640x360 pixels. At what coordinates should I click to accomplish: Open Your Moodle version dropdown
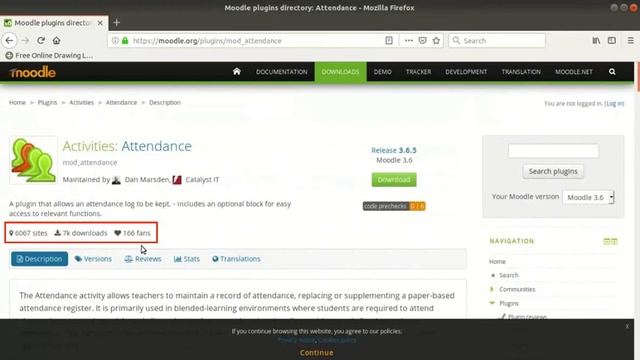coord(588,197)
